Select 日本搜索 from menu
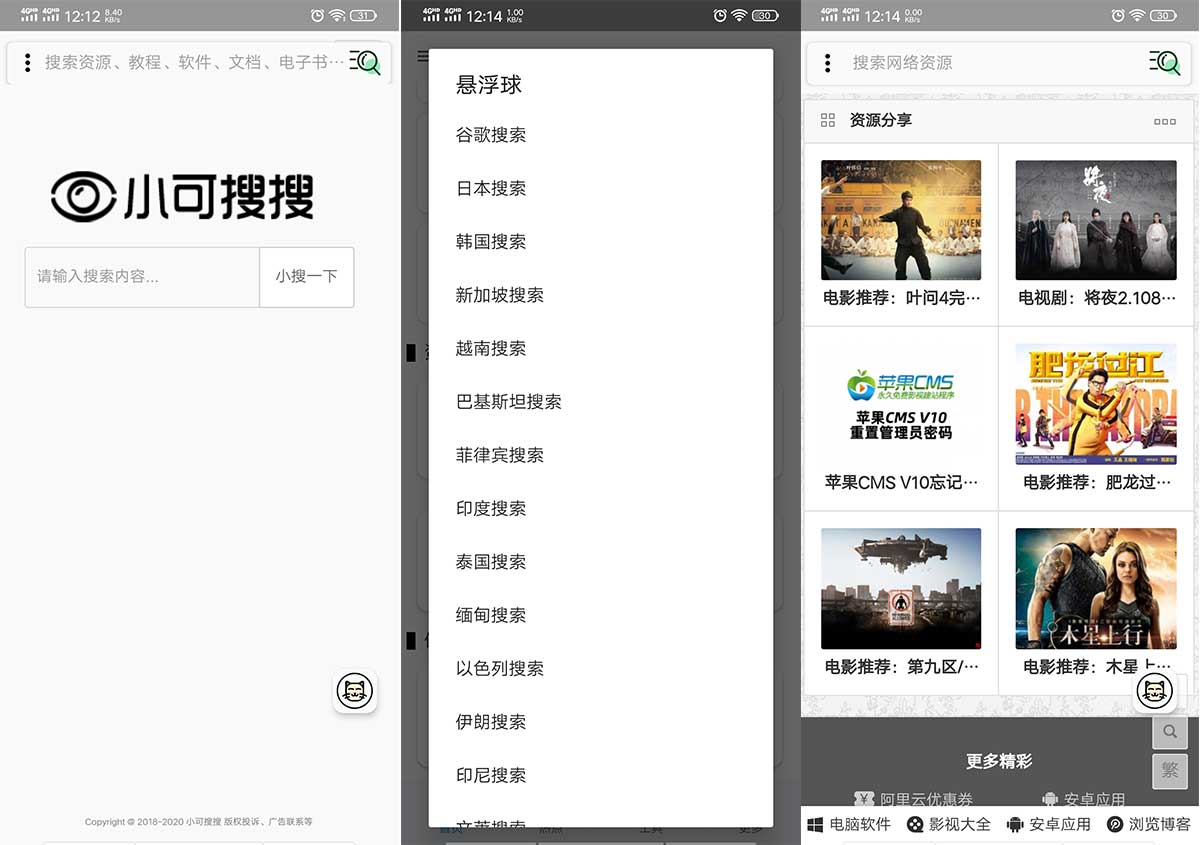The height and width of the screenshot is (845, 1200). 491,188
